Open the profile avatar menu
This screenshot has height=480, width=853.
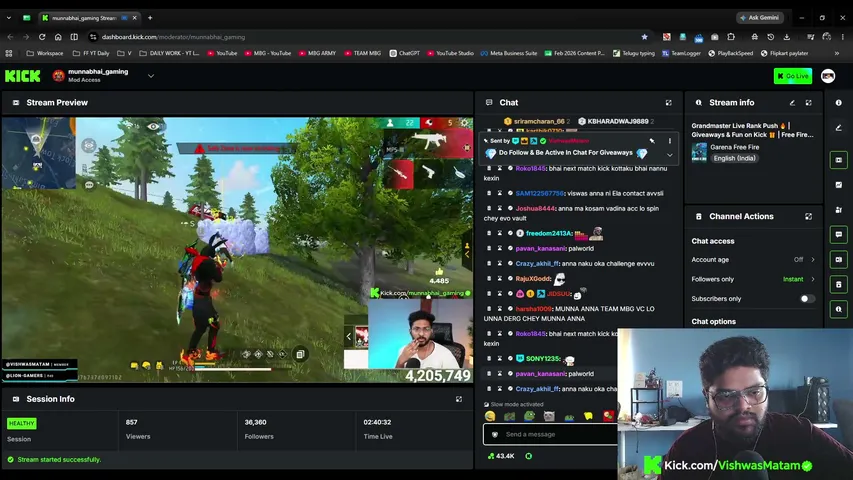[828, 76]
